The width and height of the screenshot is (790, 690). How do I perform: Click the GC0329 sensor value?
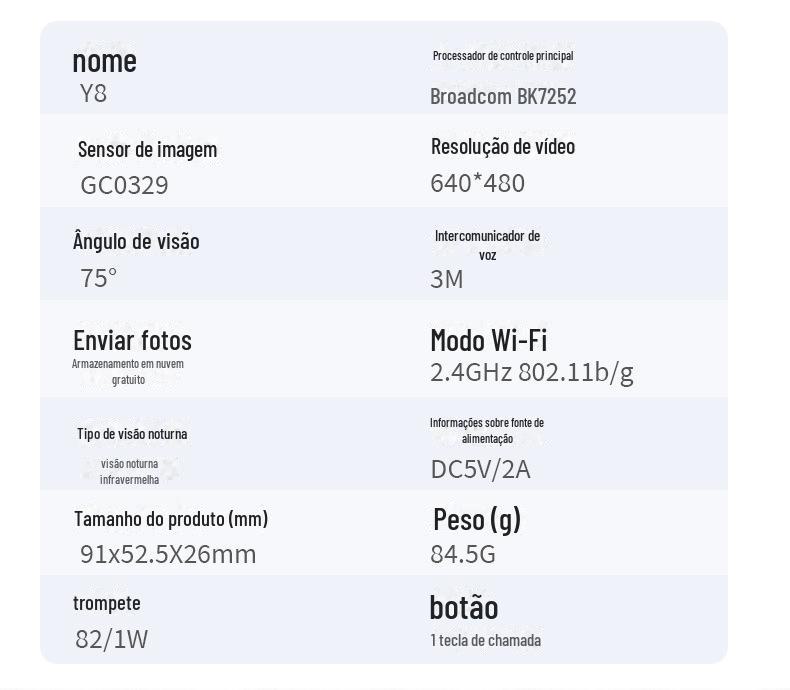point(124,185)
